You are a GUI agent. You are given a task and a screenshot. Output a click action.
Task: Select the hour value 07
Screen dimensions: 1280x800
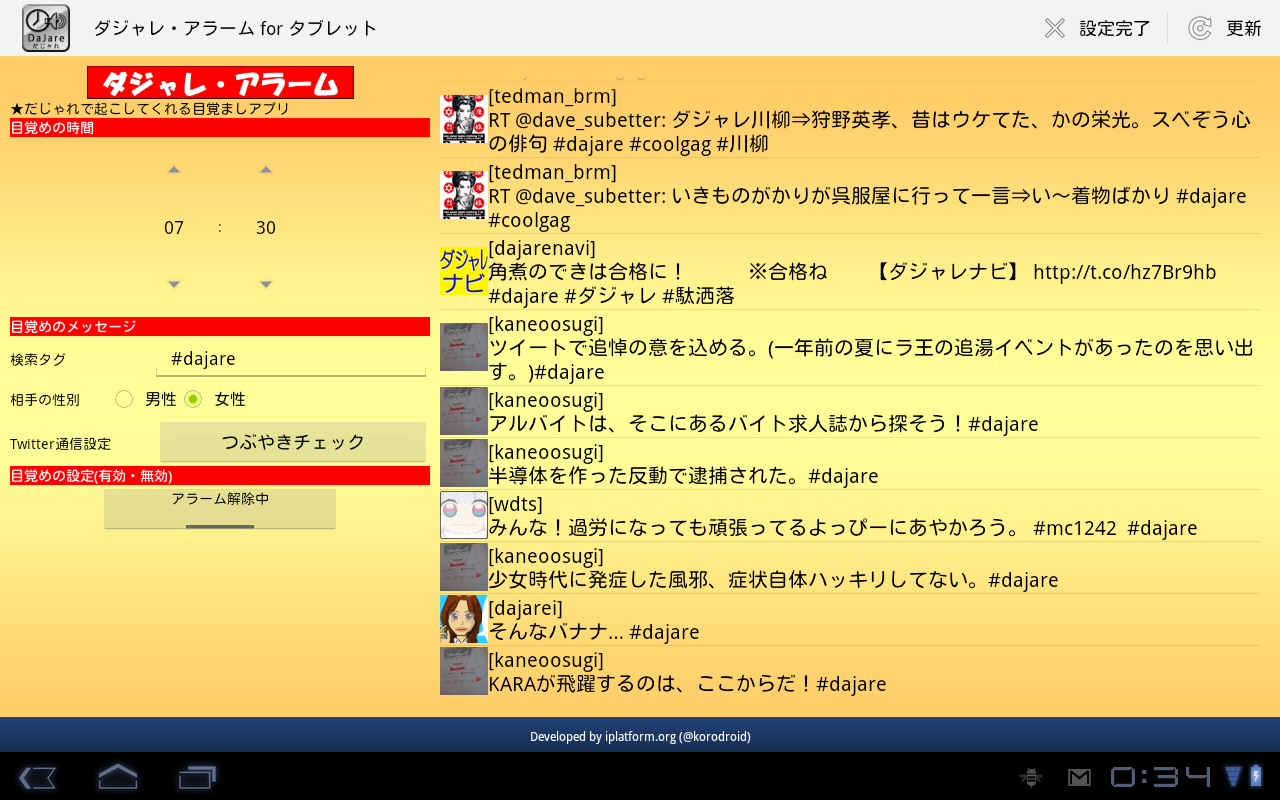tap(174, 228)
